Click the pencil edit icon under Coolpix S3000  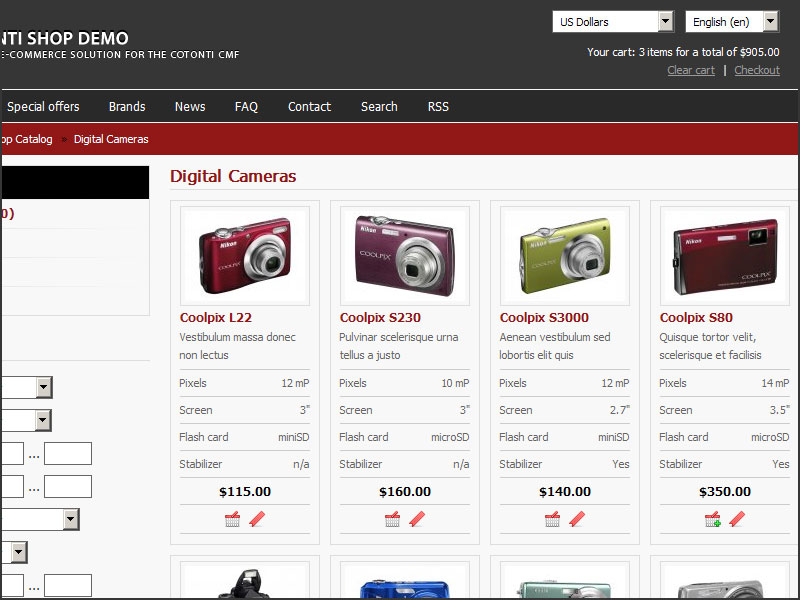point(577,519)
